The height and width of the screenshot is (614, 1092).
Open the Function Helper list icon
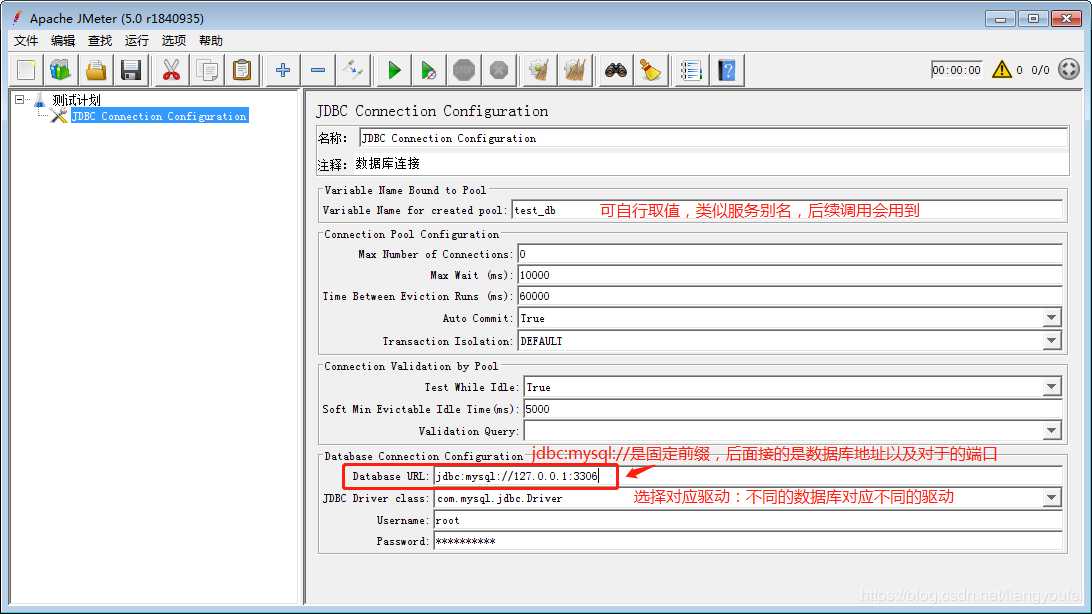pyautogui.click(x=691, y=70)
